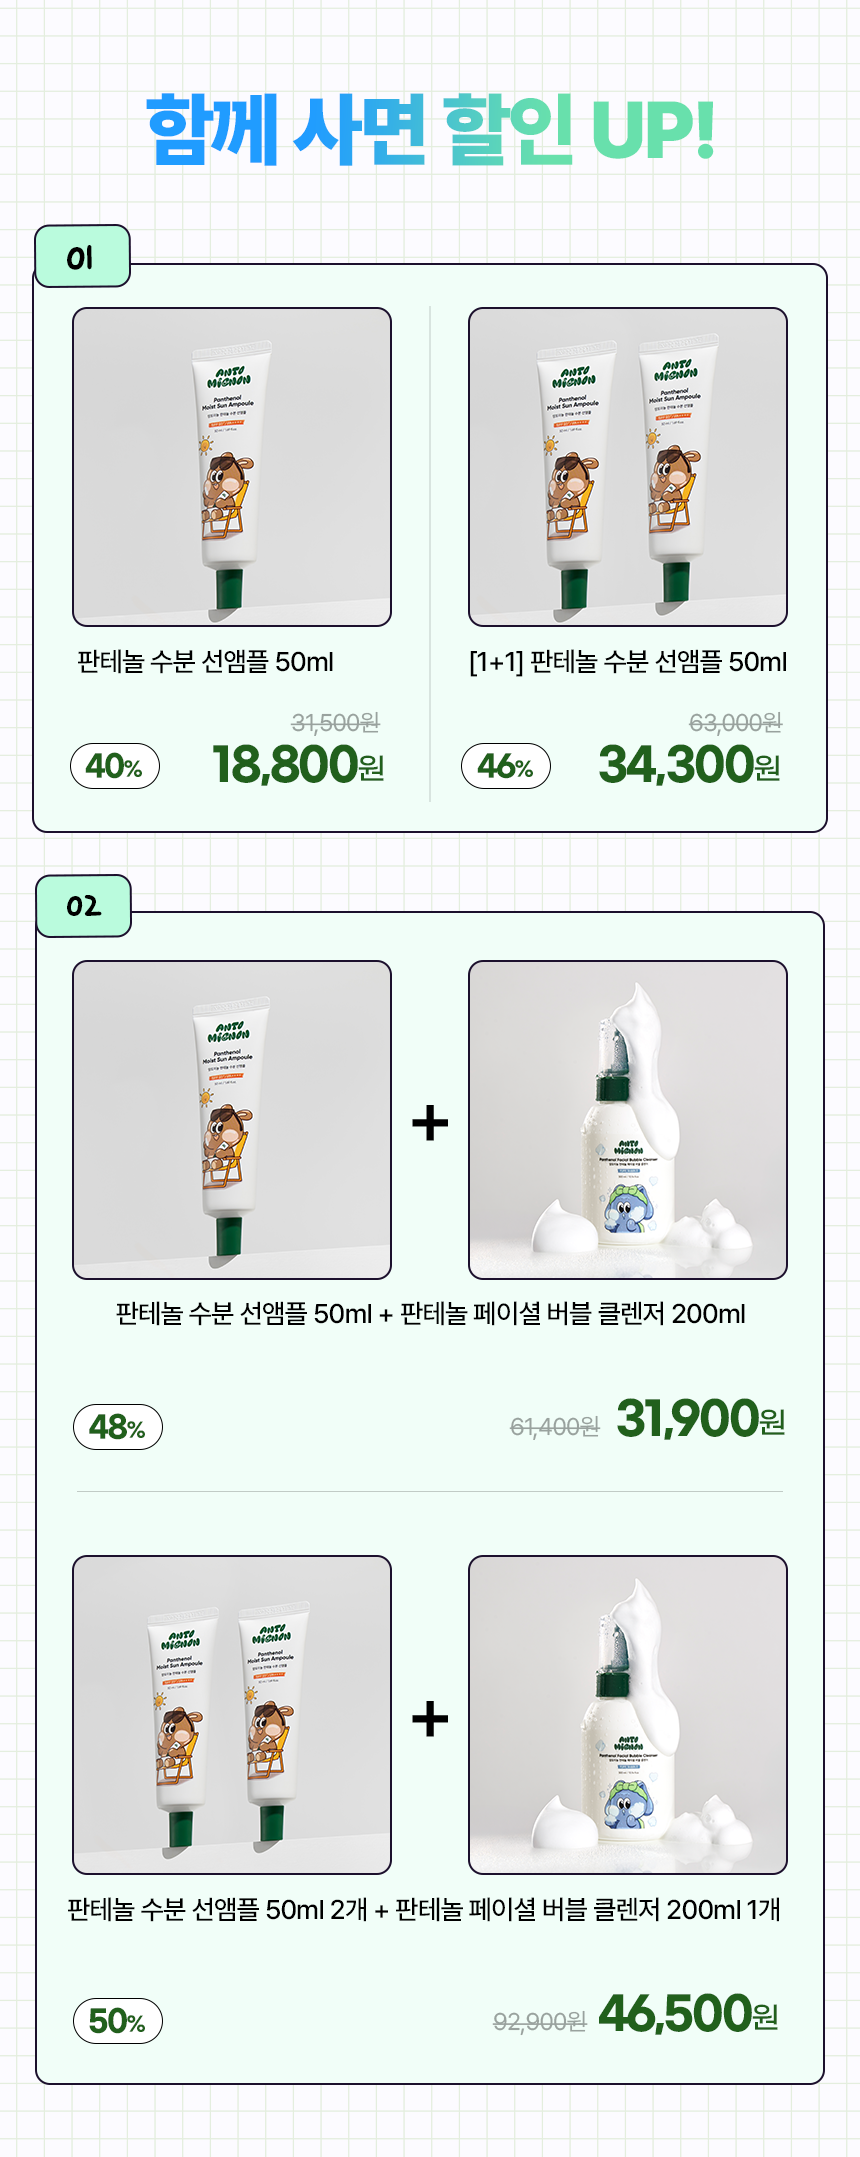Click the 48% discount badge

(x=118, y=1427)
